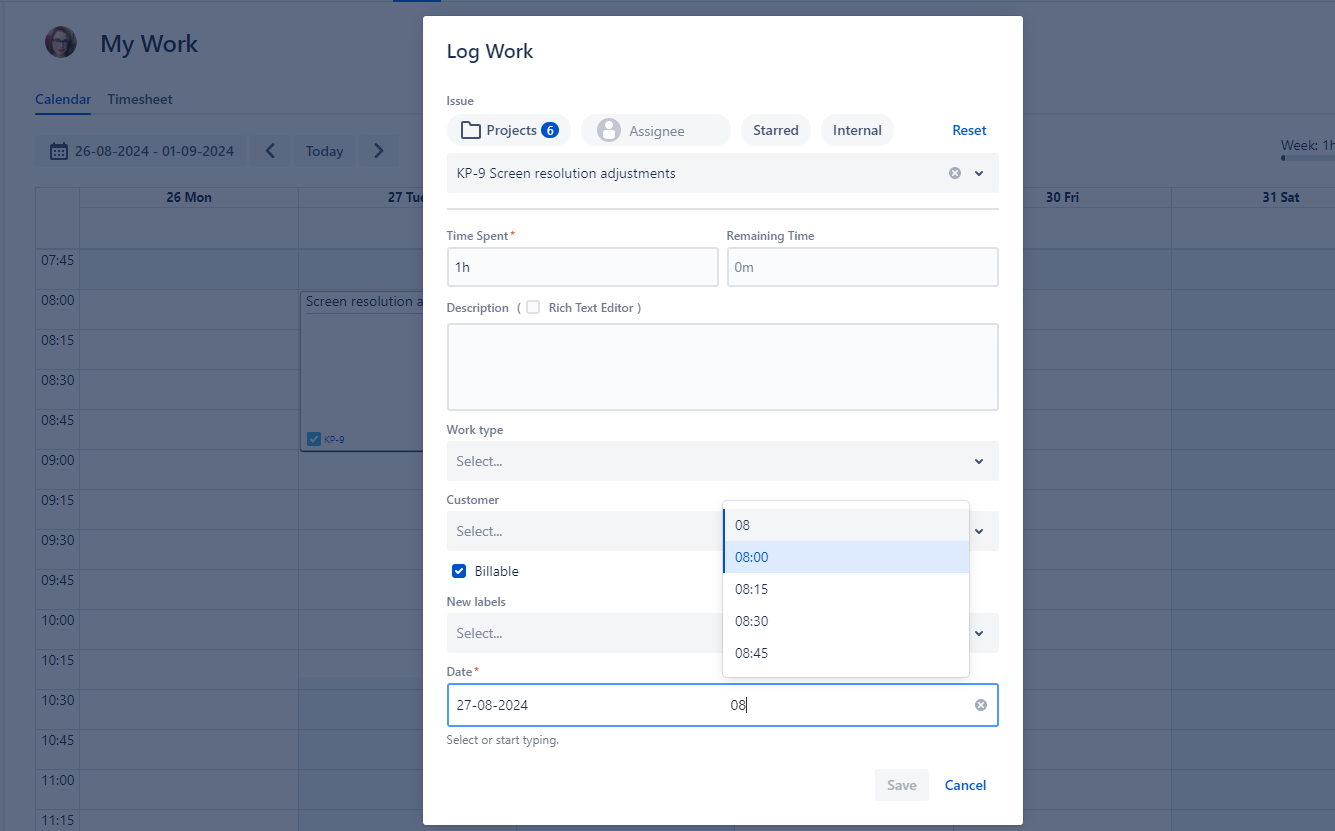1335x831 pixels.
Task: Clear the selected KP-9 issue
Action: coord(954,173)
